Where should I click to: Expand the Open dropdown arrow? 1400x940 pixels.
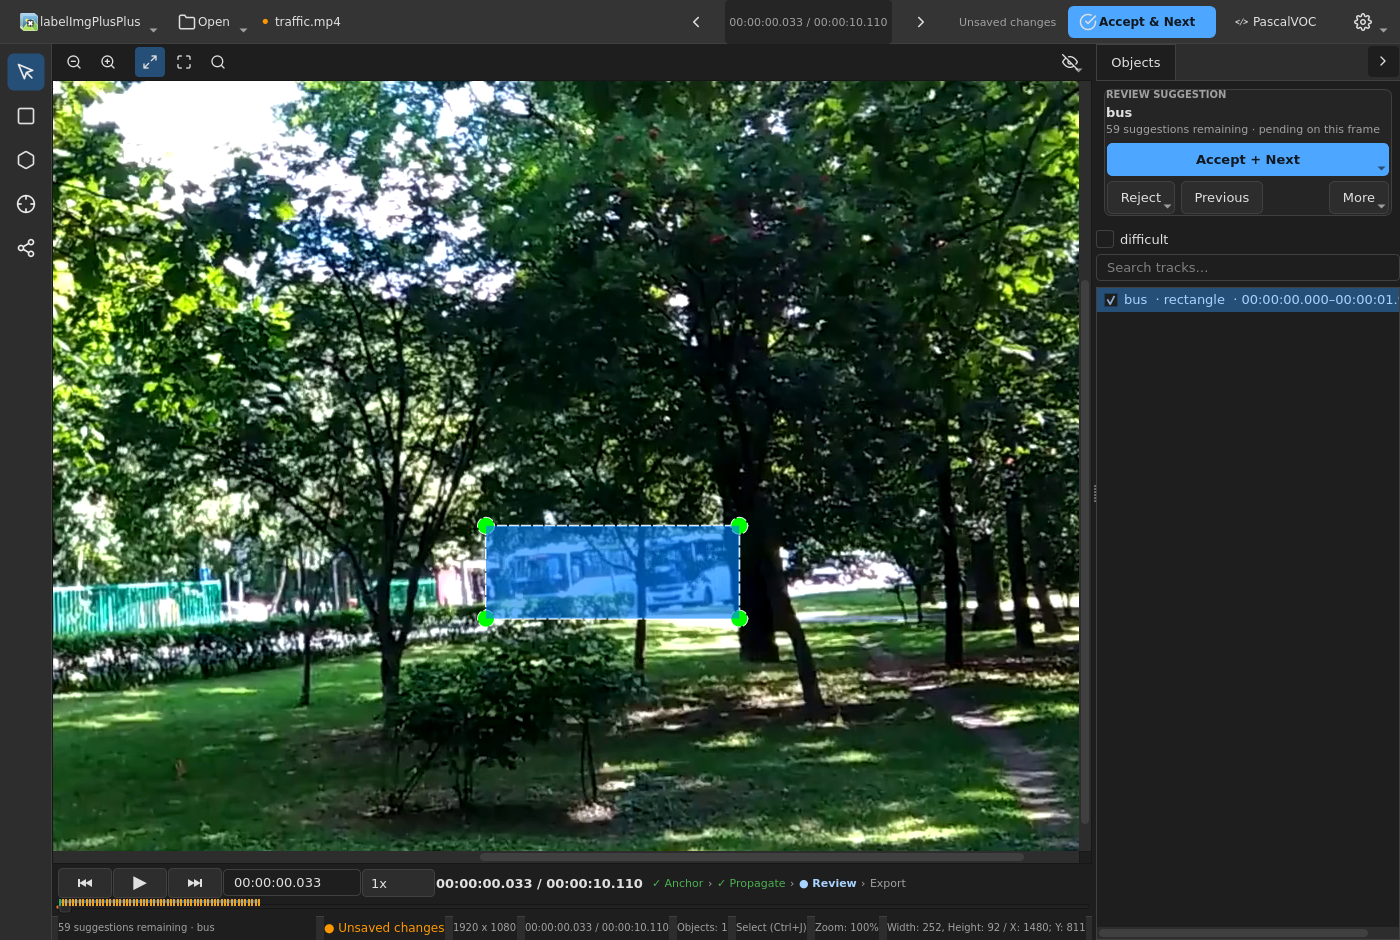pos(243,29)
